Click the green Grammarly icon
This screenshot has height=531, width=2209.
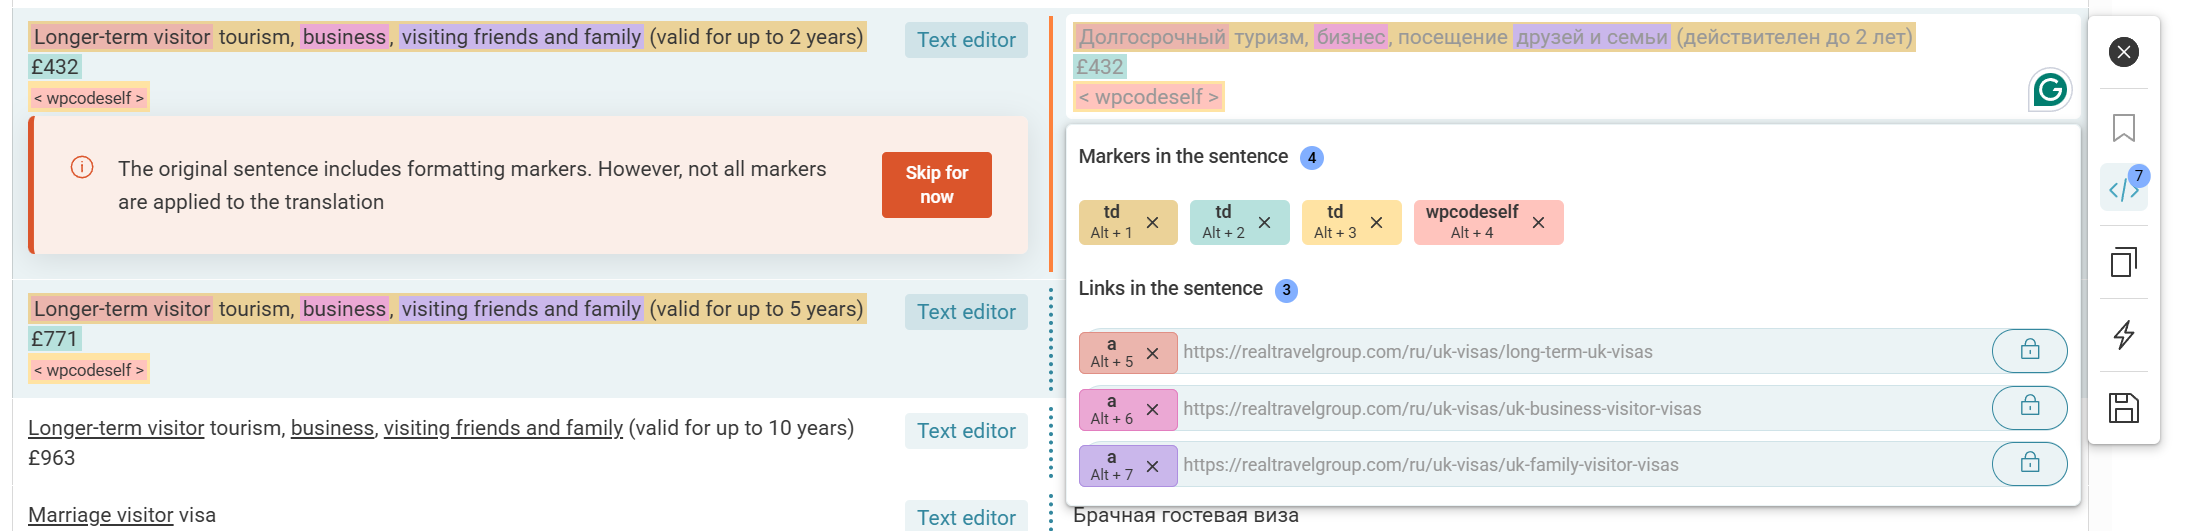click(2049, 90)
